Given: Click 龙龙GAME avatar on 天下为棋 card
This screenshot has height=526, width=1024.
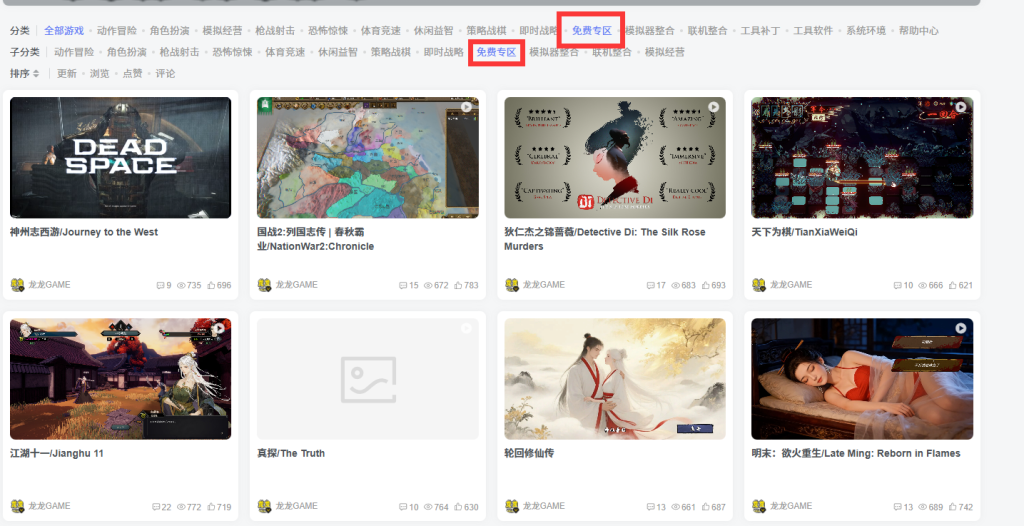Looking at the screenshot, I should pyautogui.click(x=759, y=285).
